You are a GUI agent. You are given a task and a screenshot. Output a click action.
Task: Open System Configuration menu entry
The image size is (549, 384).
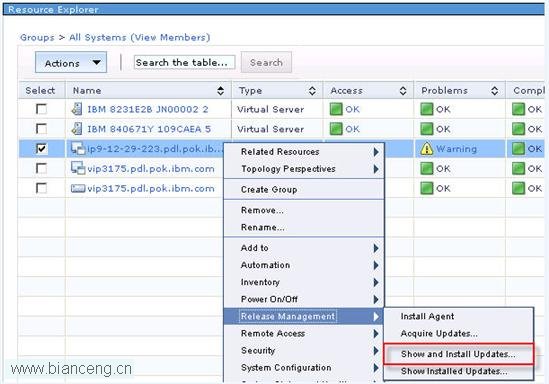(x=304, y=368)
